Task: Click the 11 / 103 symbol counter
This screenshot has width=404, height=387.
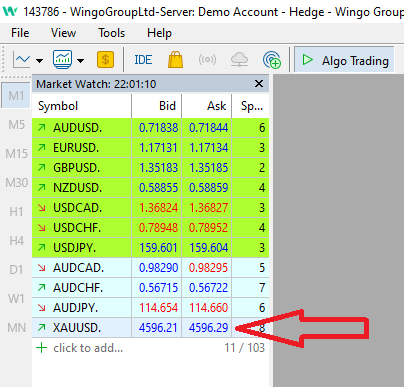Action: [x=245, y=348]
